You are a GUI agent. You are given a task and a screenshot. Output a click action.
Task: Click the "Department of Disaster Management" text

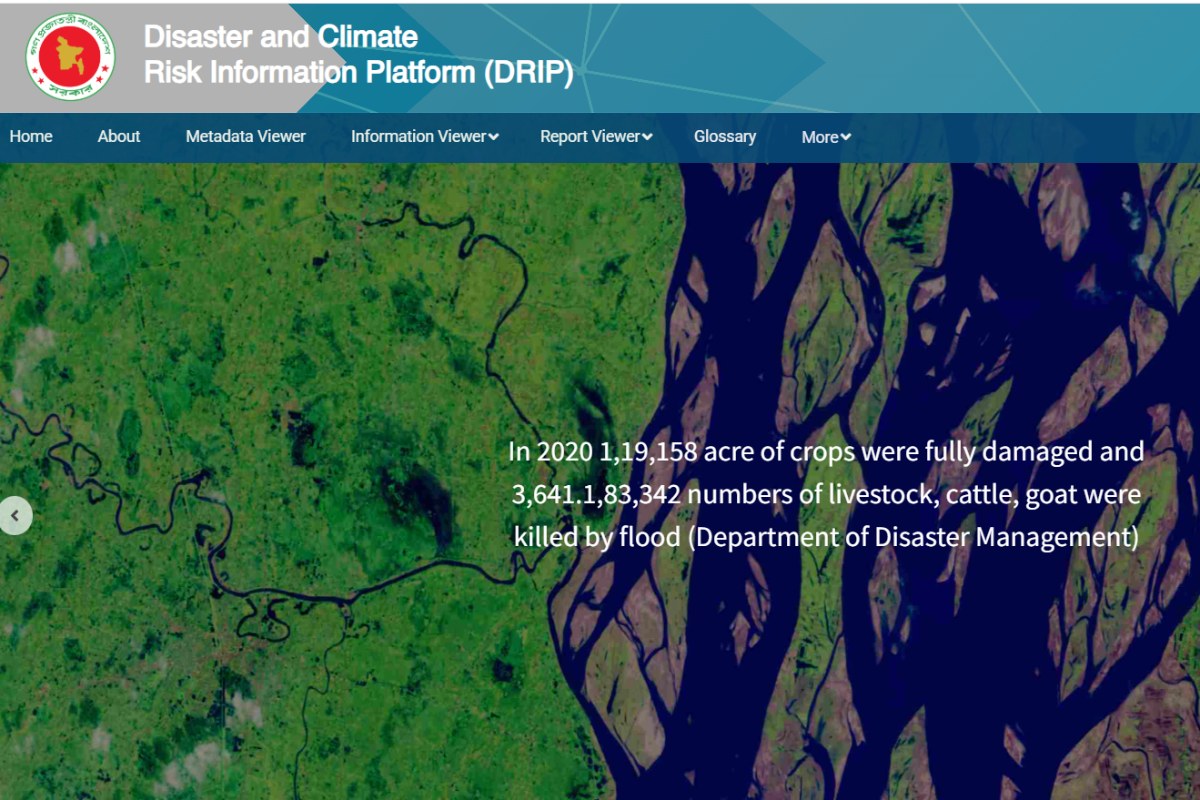[916, 537]
